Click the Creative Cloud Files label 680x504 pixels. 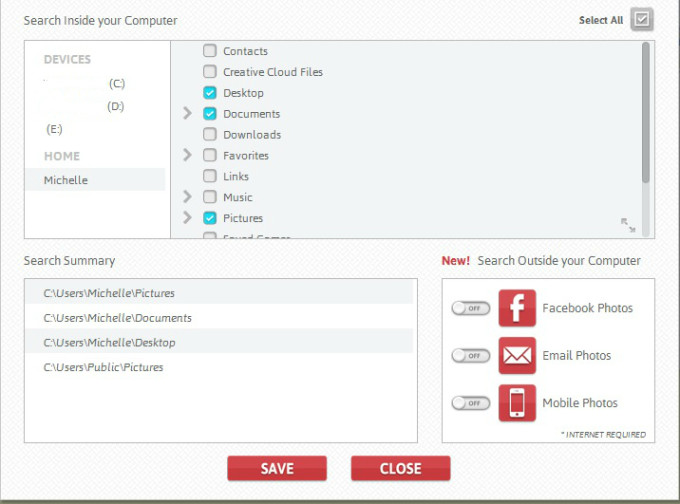pos(273,72)
